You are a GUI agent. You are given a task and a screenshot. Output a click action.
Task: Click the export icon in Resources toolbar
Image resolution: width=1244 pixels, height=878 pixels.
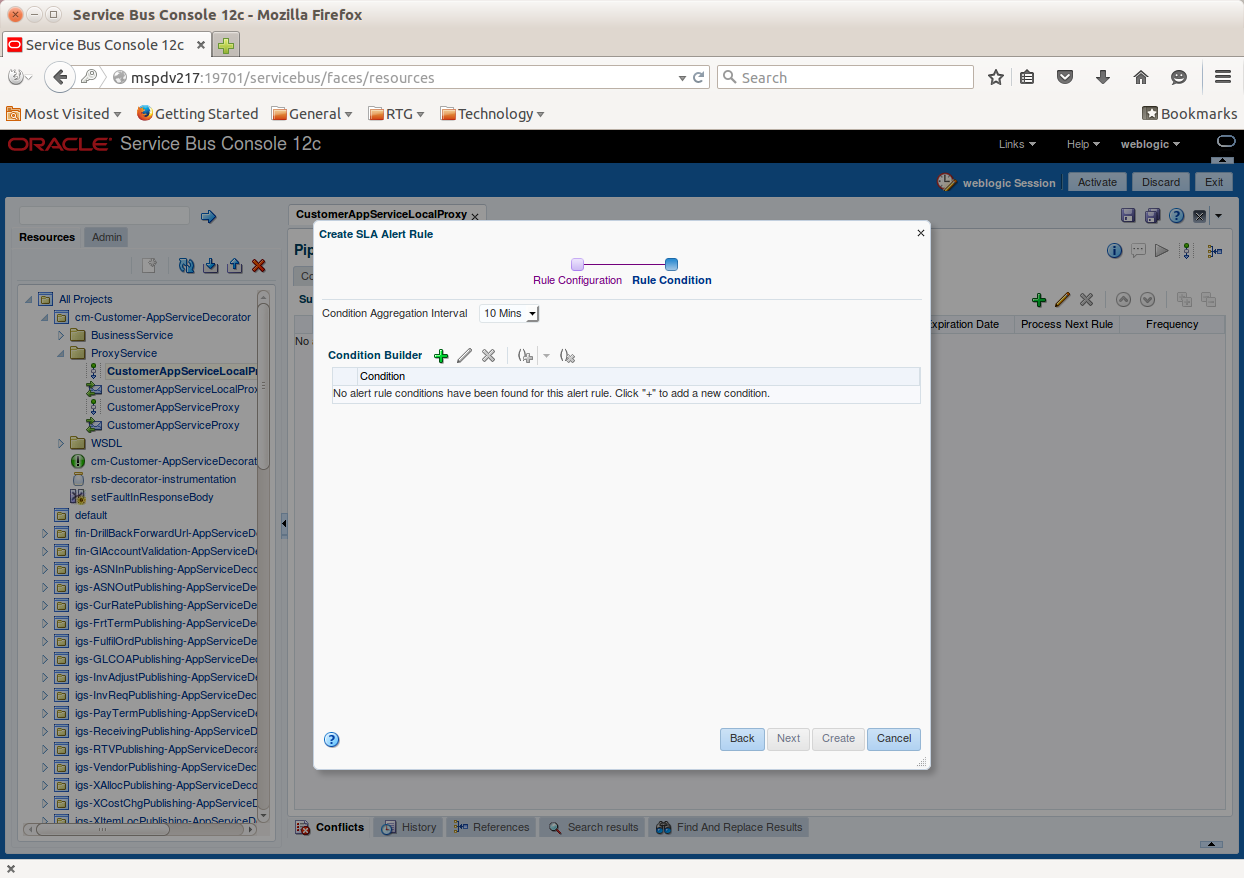pos(234,265)
